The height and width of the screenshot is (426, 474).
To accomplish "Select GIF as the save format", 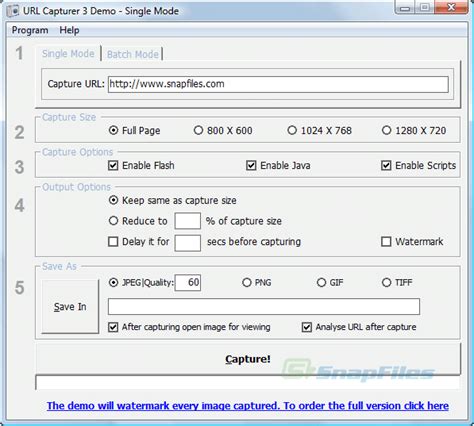I will 330,283.
